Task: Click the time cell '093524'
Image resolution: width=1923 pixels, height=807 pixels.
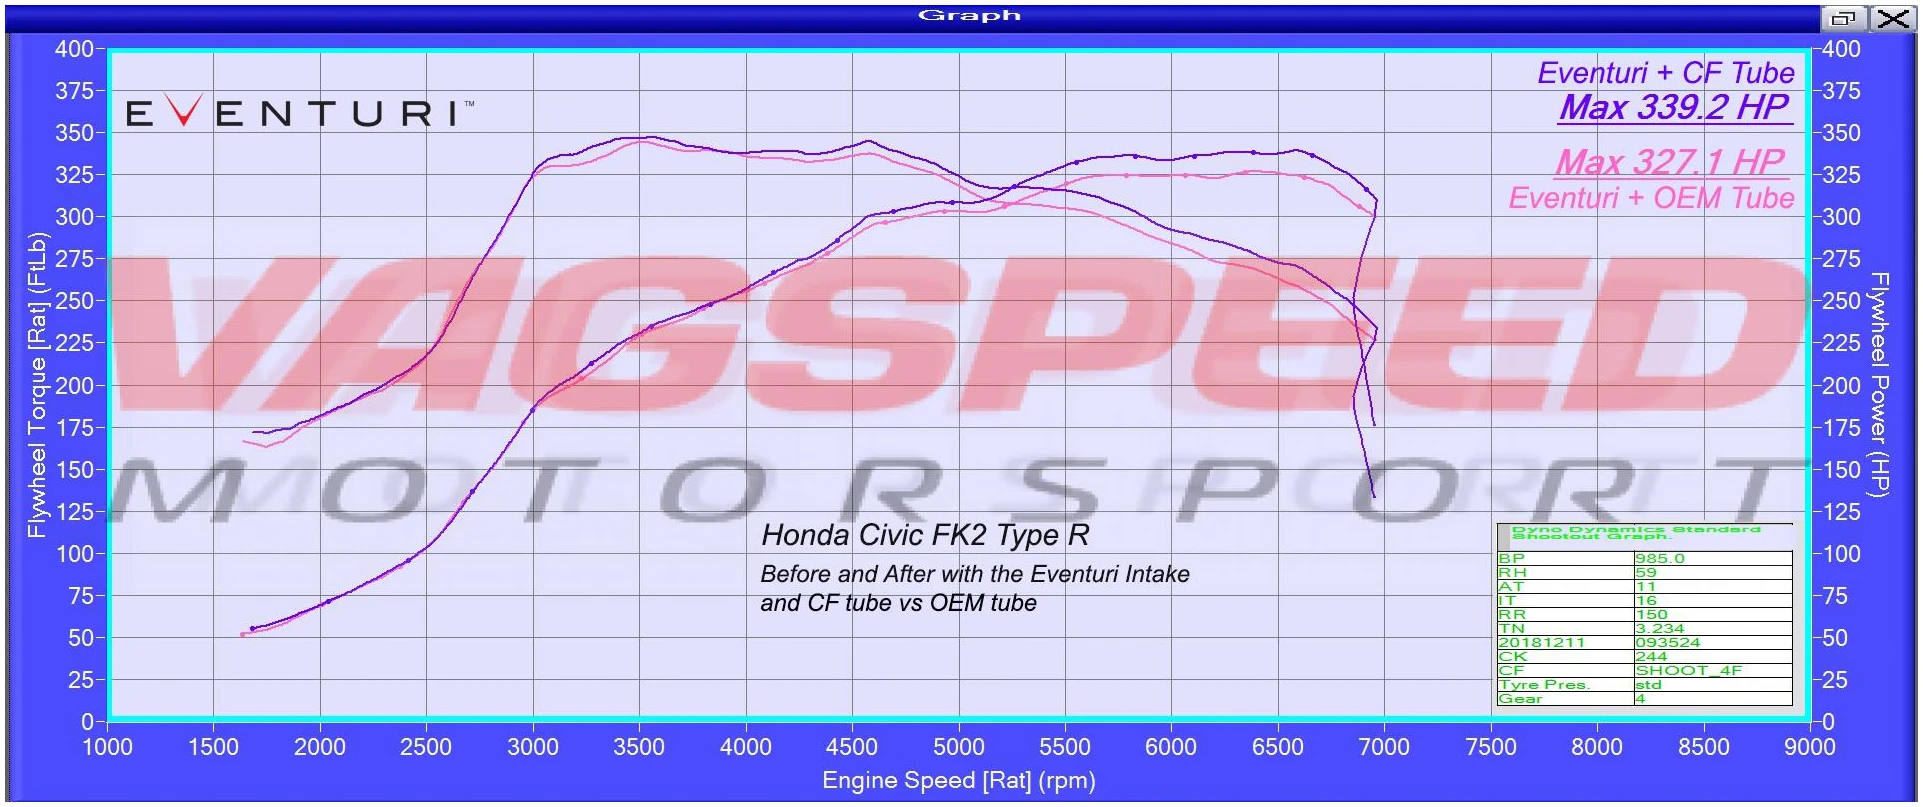Action: tap(1713, 643)
